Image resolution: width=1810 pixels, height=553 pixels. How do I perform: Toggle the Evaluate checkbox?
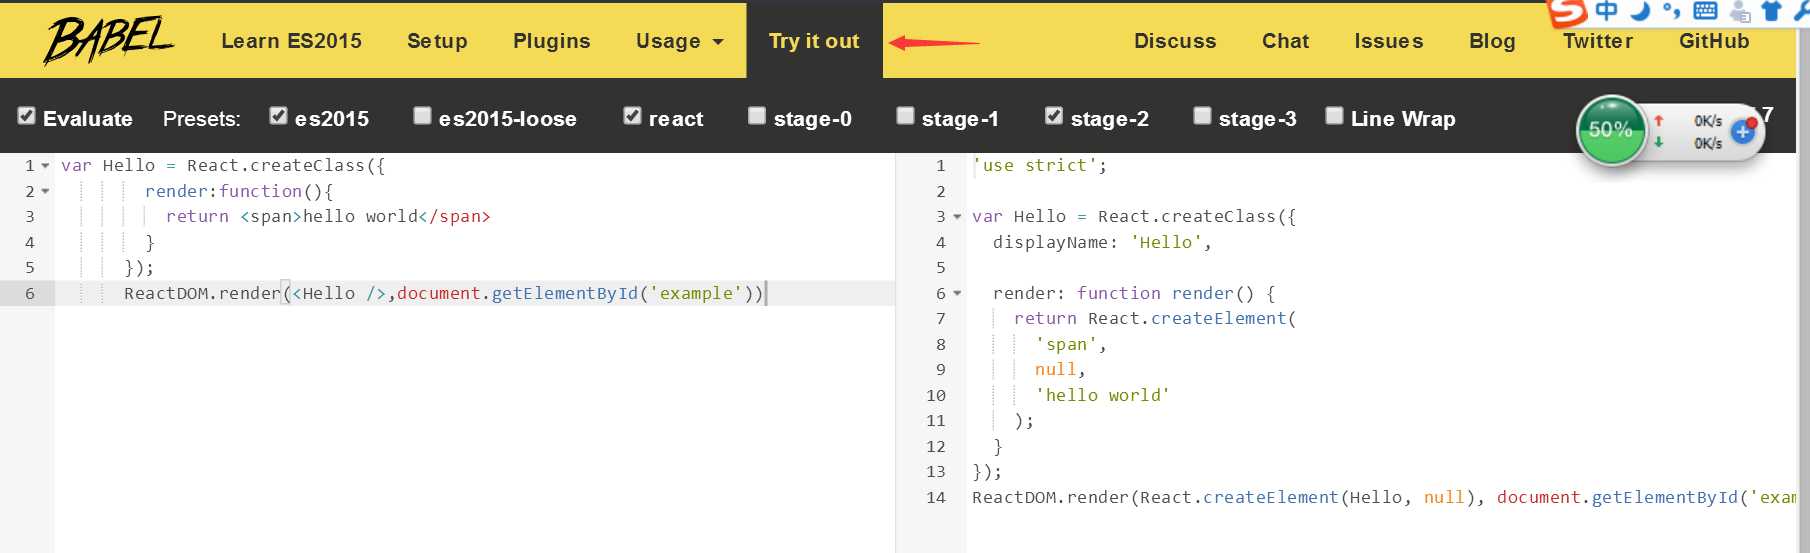(x=27, y=116)
